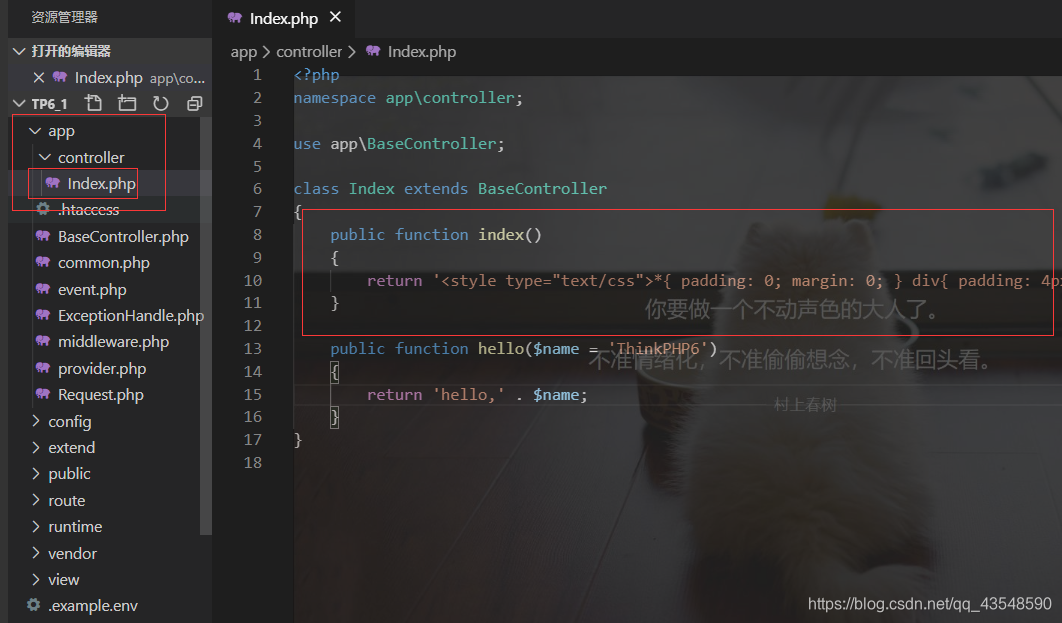Viewport: 1062px width, 623px height.
Task: Expand the runtime folder
Action: 36,526
